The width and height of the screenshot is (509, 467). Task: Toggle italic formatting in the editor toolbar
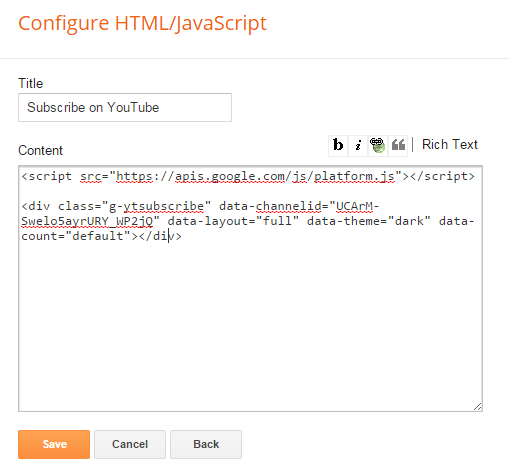click(358, 145)
